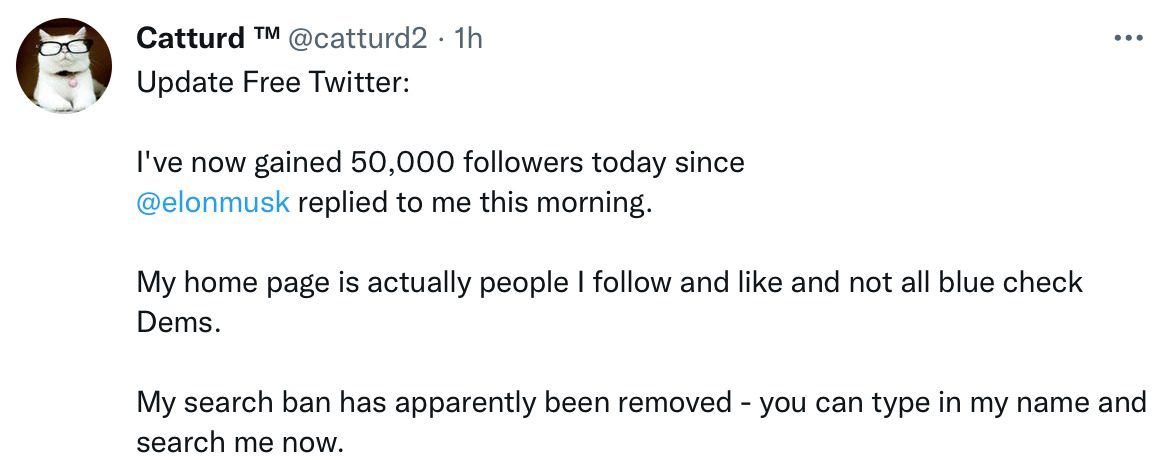Click the @catturd2 handle
Image resolution: width=1174 pixels, height=460 pixels.
tap(358, 38)
